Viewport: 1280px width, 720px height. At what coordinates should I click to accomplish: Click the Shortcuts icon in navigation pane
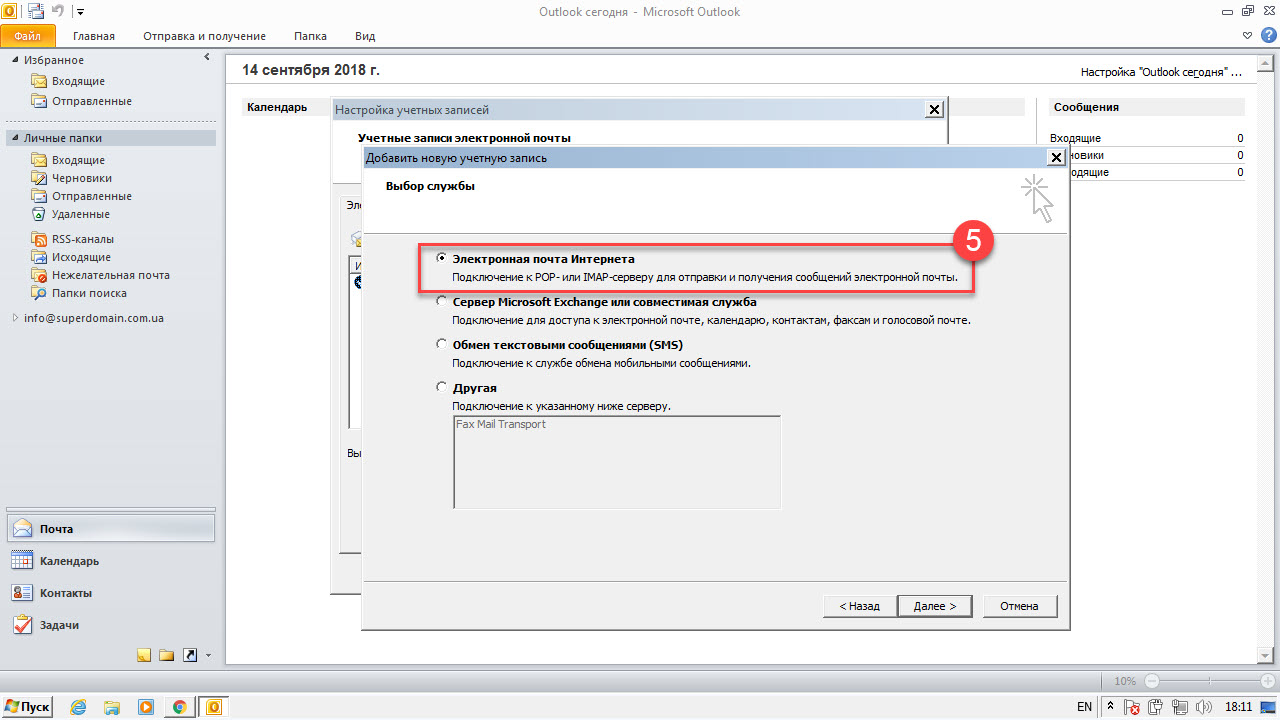pyautogui.click(x=189, y=656)
